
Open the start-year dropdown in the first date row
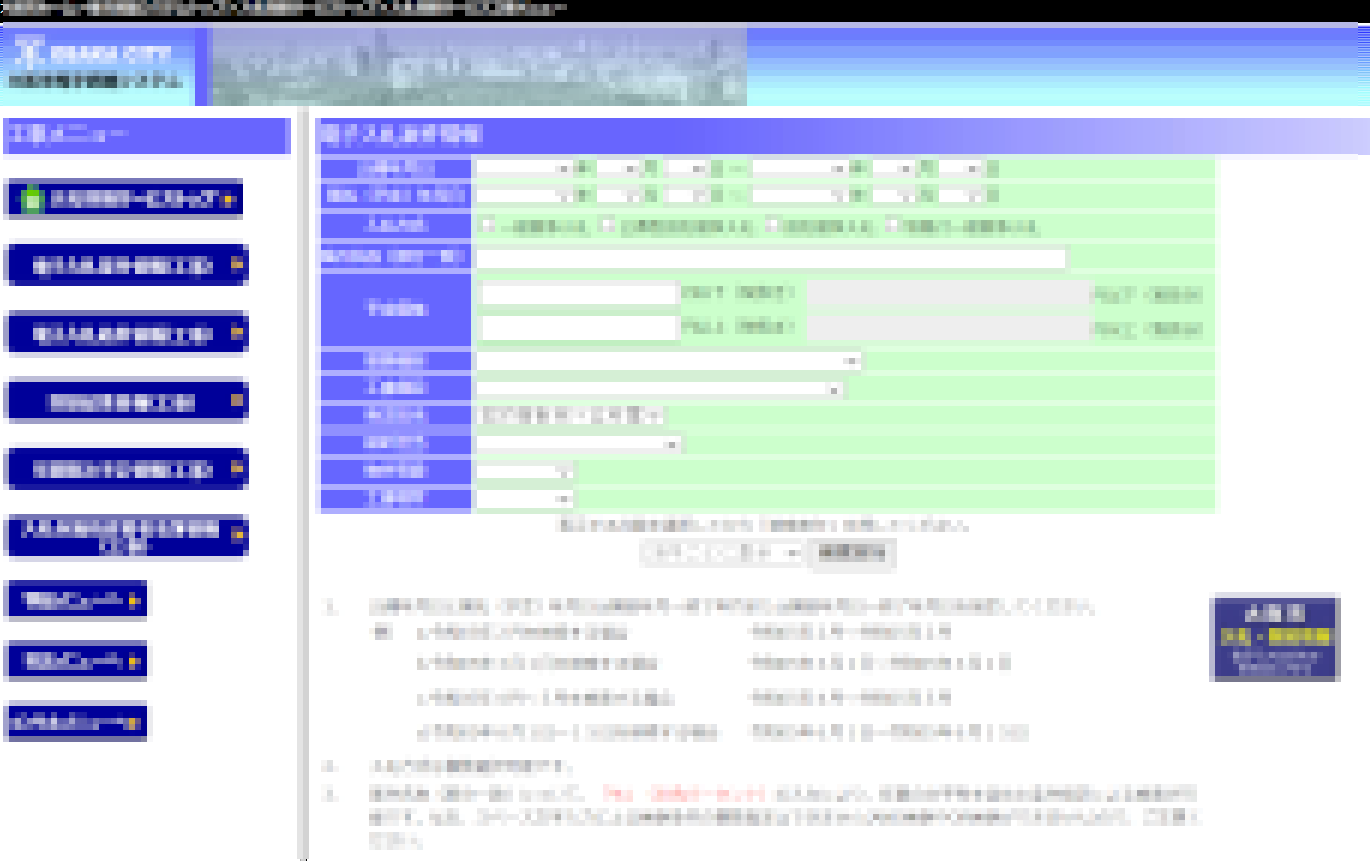(524, 168)
